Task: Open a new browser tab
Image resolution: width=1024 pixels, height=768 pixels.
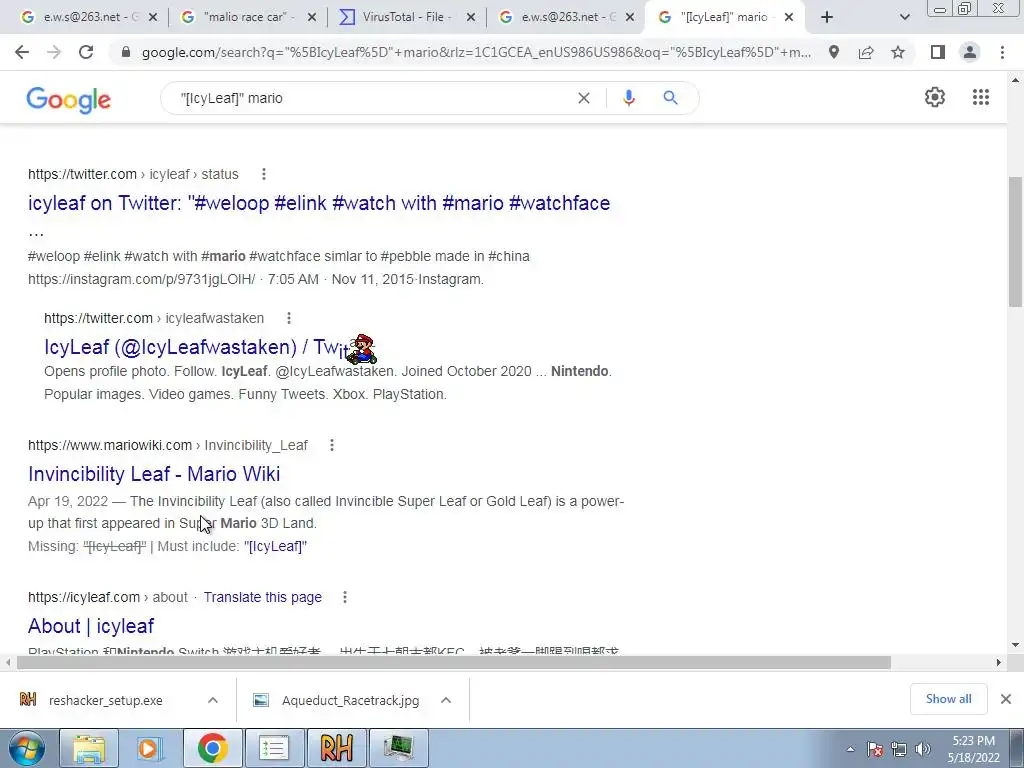Action: [827, 17]
